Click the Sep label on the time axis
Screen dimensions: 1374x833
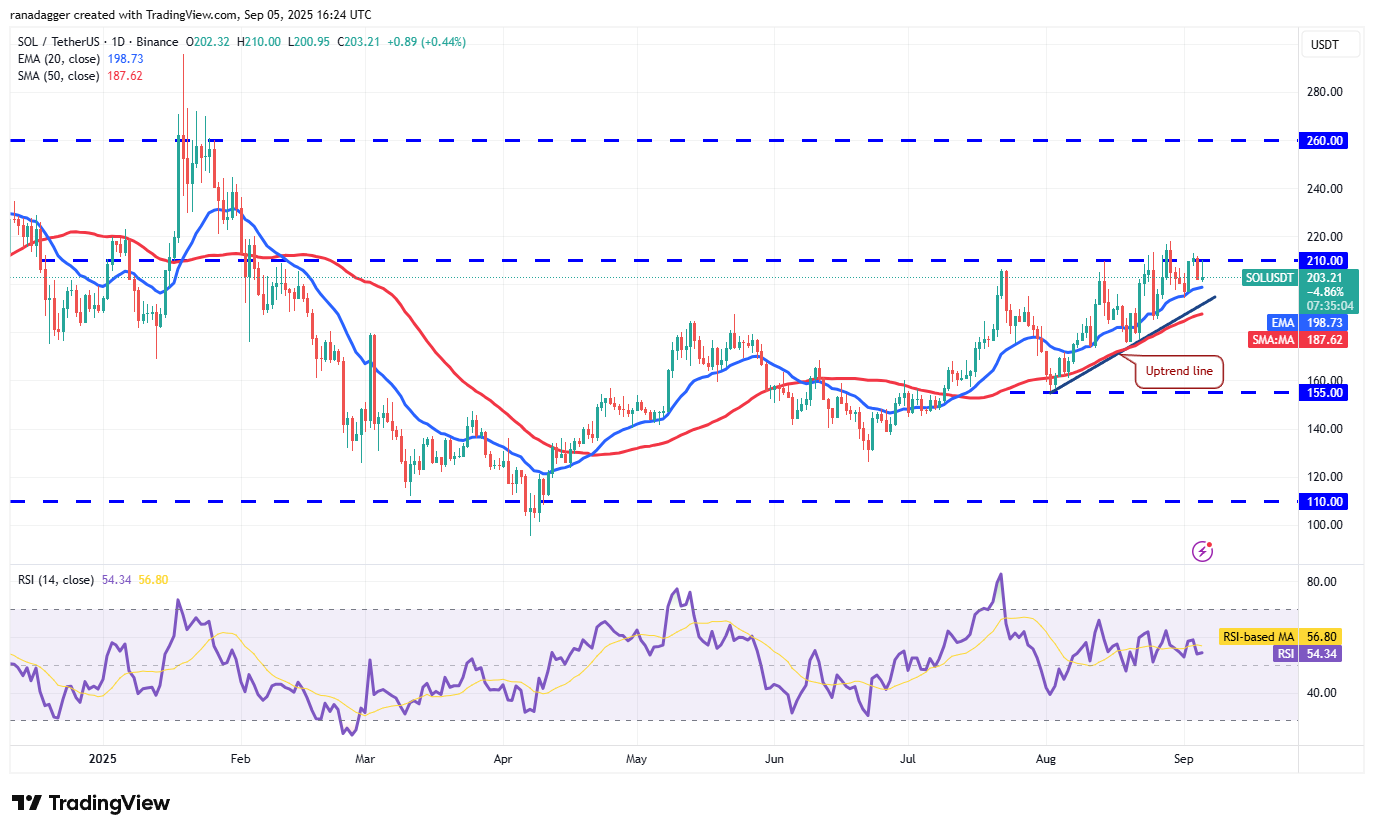click(1183, 759)
